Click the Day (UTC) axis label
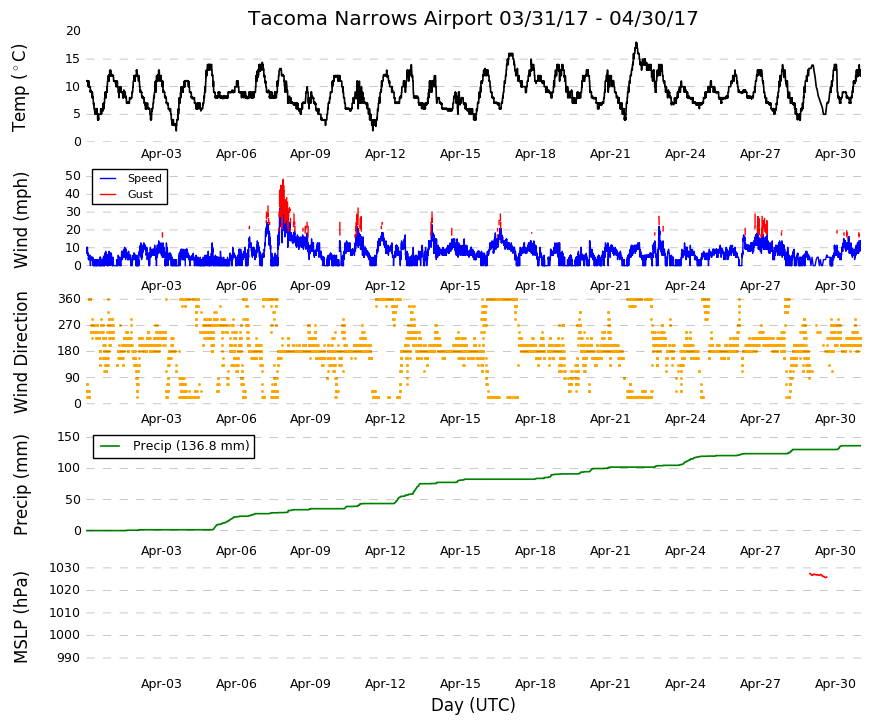871x725 pixels. pos(473,705)
